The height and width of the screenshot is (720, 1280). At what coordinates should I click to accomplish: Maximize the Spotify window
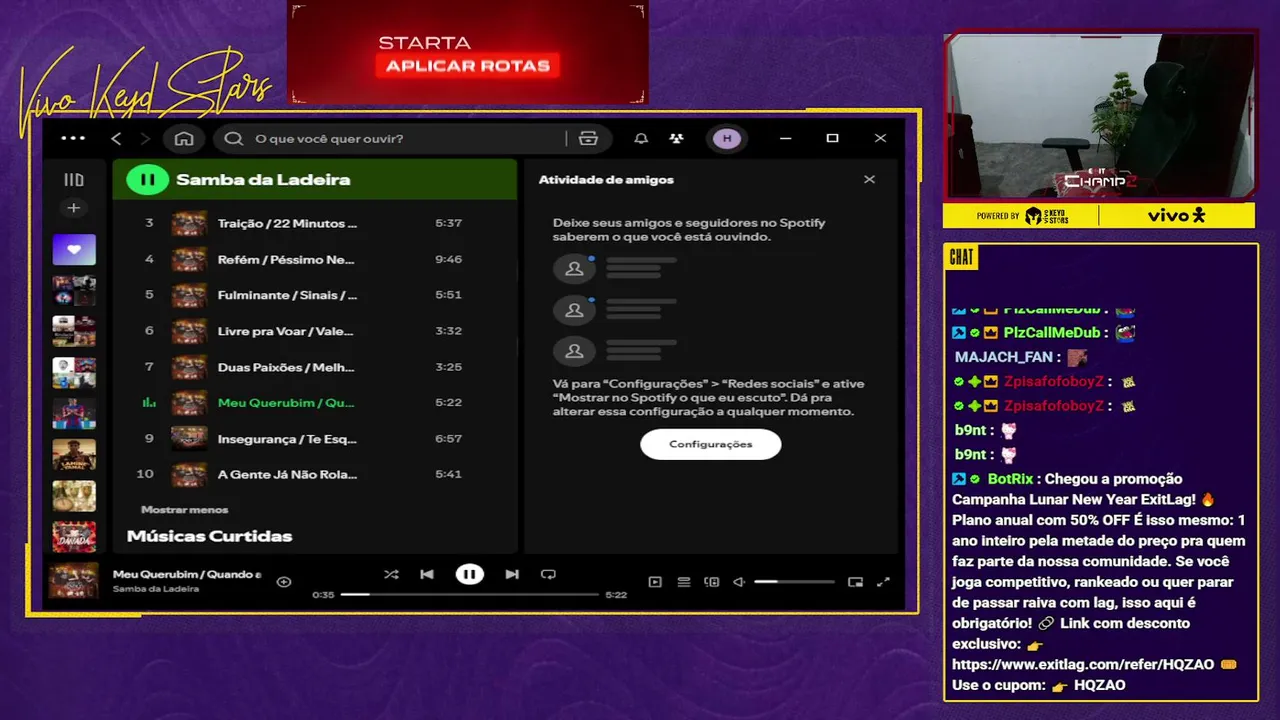tap(832, 138)
